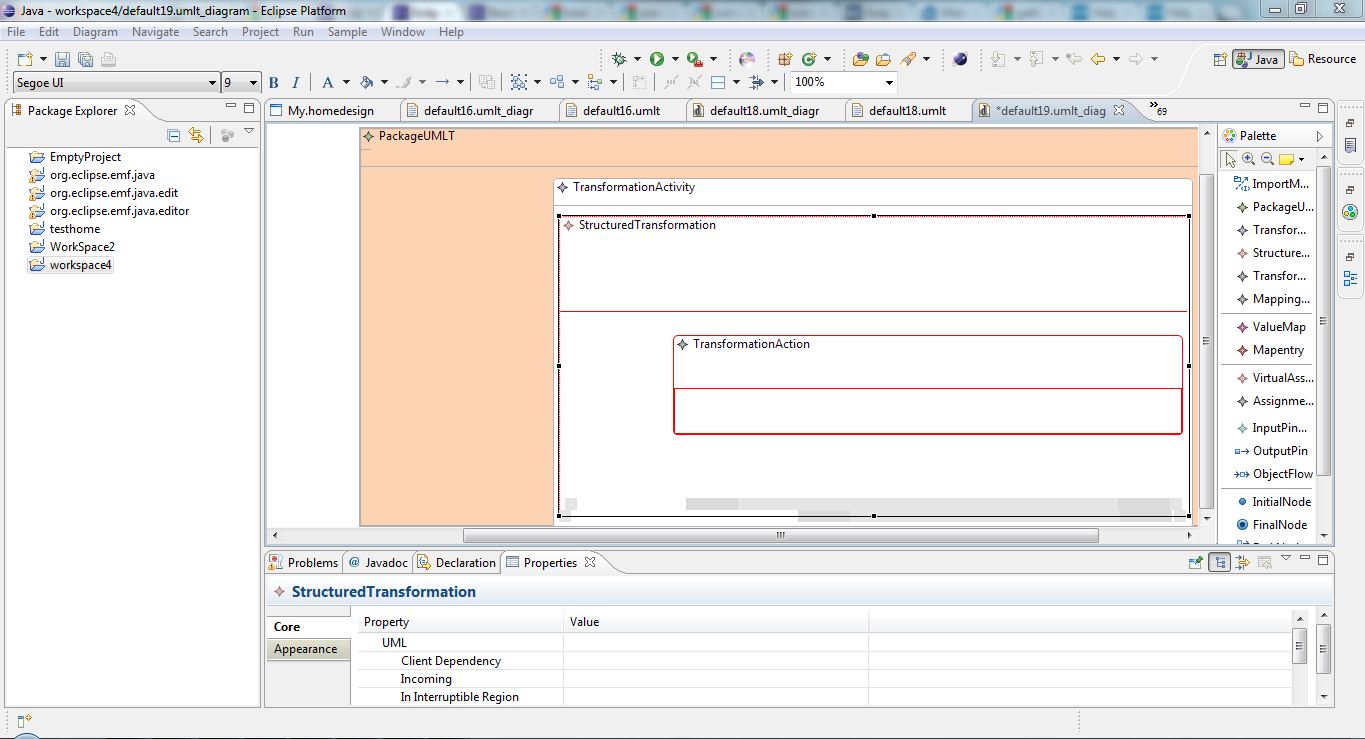The width and height of the screenshot is (1365, 739).
Task: Maximize the editor area
Action: click(x=1324, y=107)
